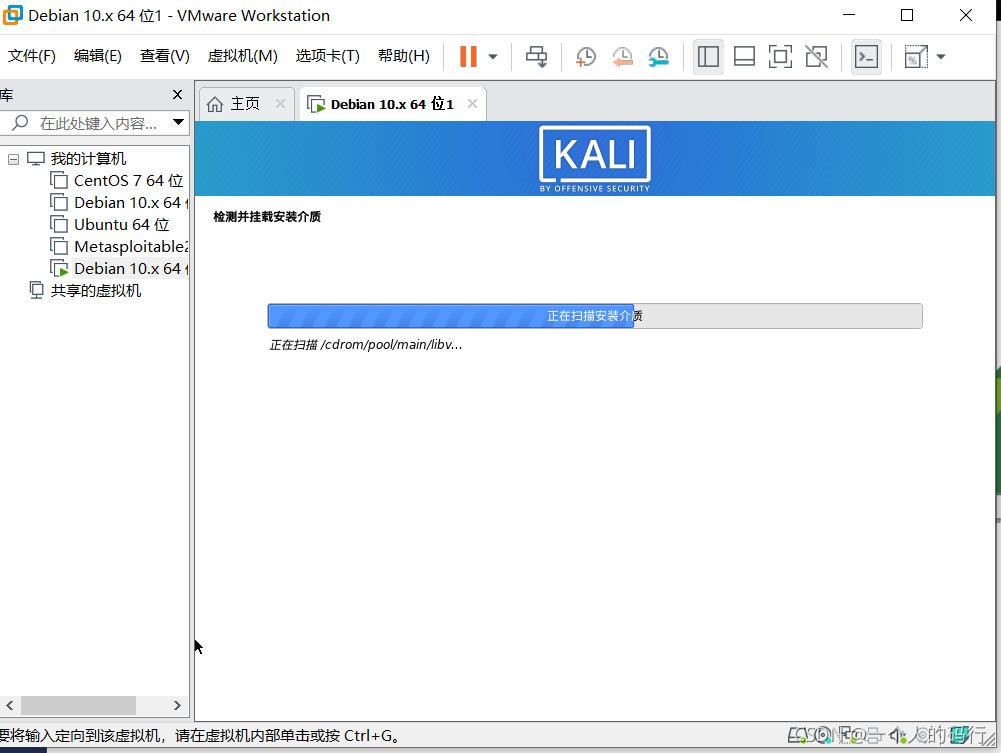The width and height of the screenshot is (1001, 753).
Task: Click the Send Ctrl+Alt+Del icon in the toolbar
Action: (536, 57)
